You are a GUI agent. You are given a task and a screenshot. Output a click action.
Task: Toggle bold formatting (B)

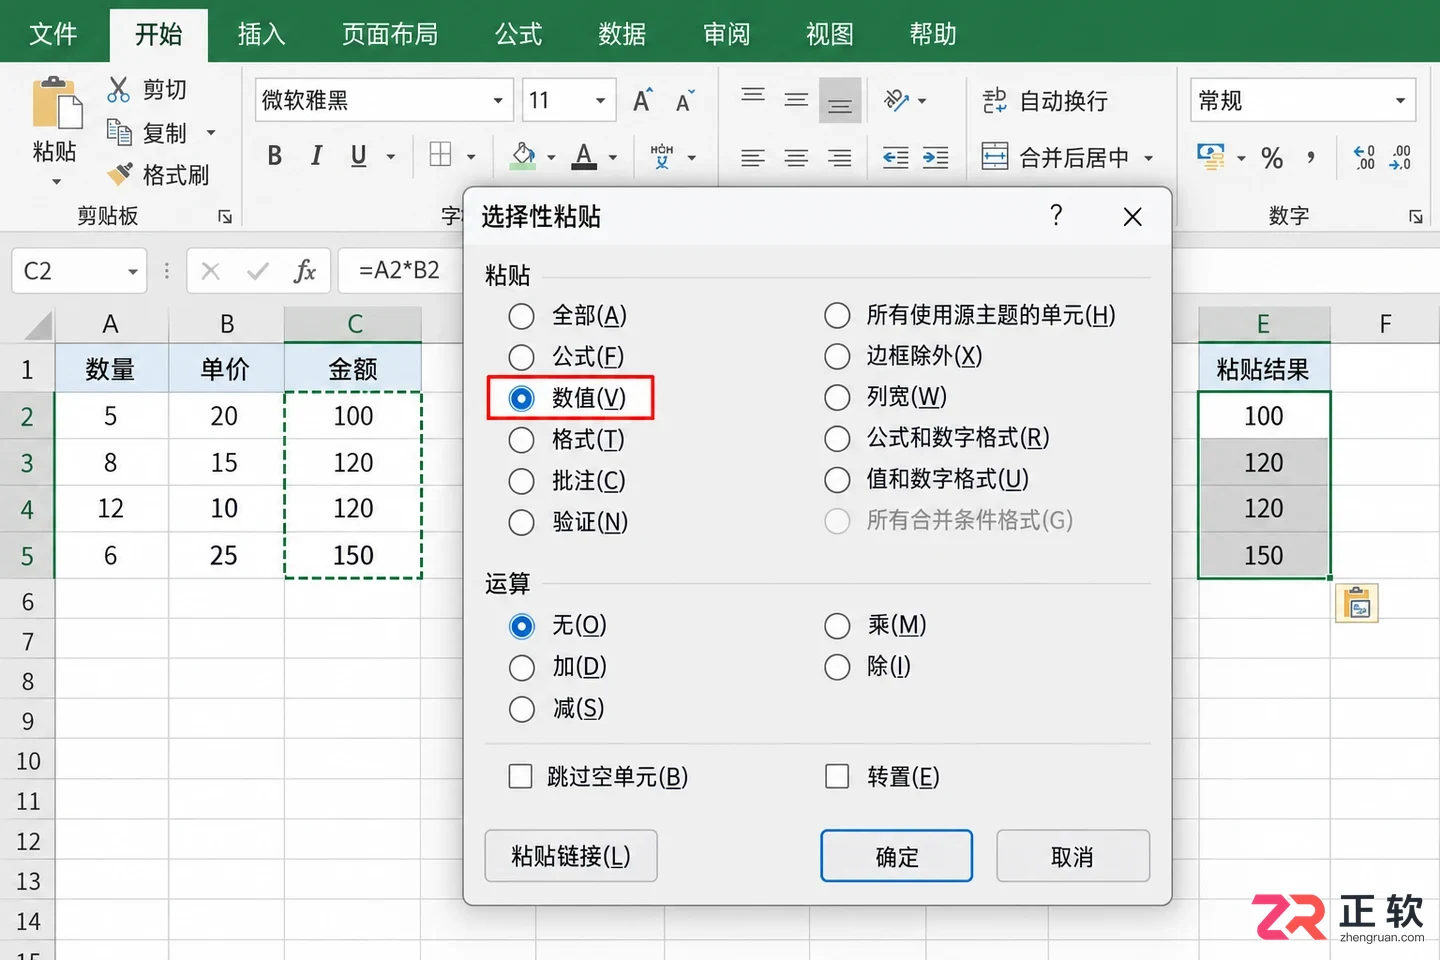[x=274, y=156]
